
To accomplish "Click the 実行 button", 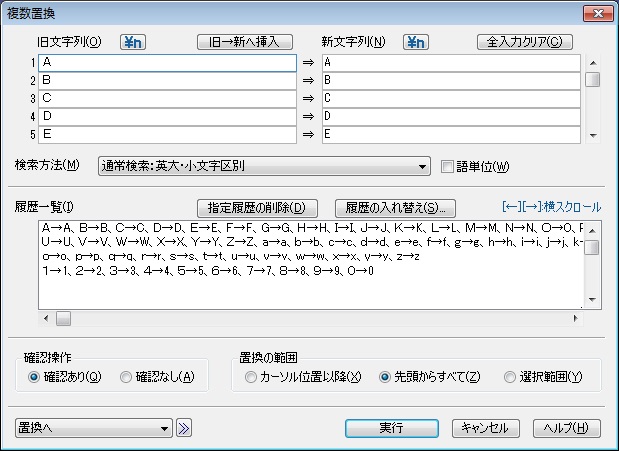I will tap(392, 428).
